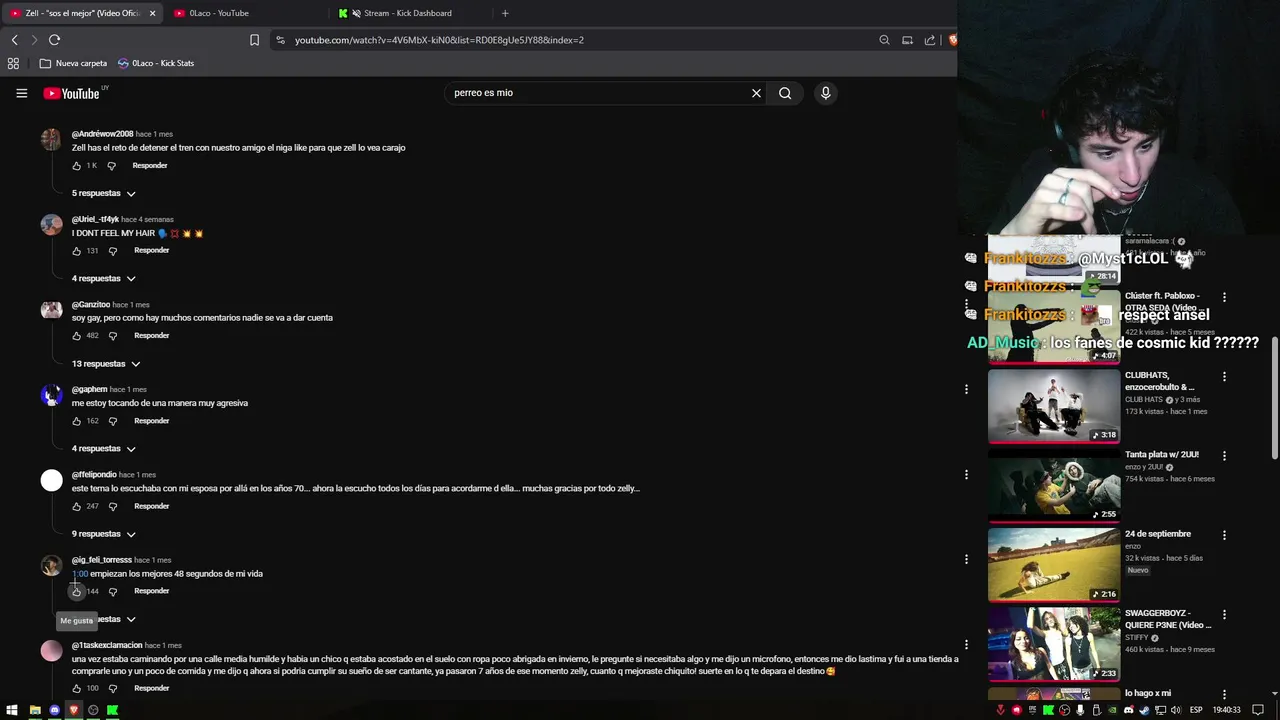
Task: Open action menu for @ffelipondio's comment
Action: click(966, 474)
